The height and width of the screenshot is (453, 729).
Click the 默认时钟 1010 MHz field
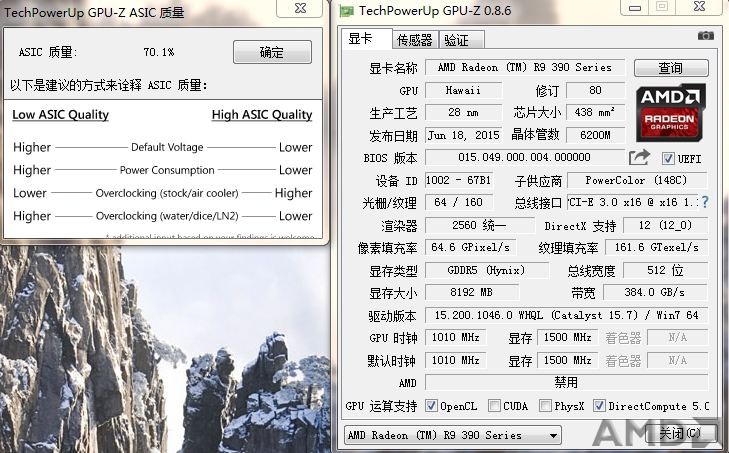click(456, 360)
